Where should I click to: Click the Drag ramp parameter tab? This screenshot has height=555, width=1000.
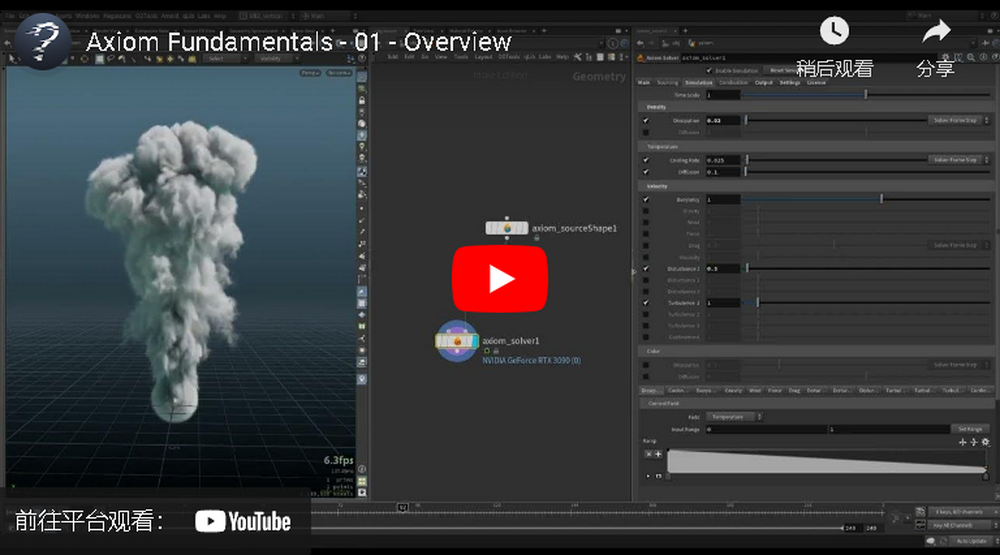794,390
